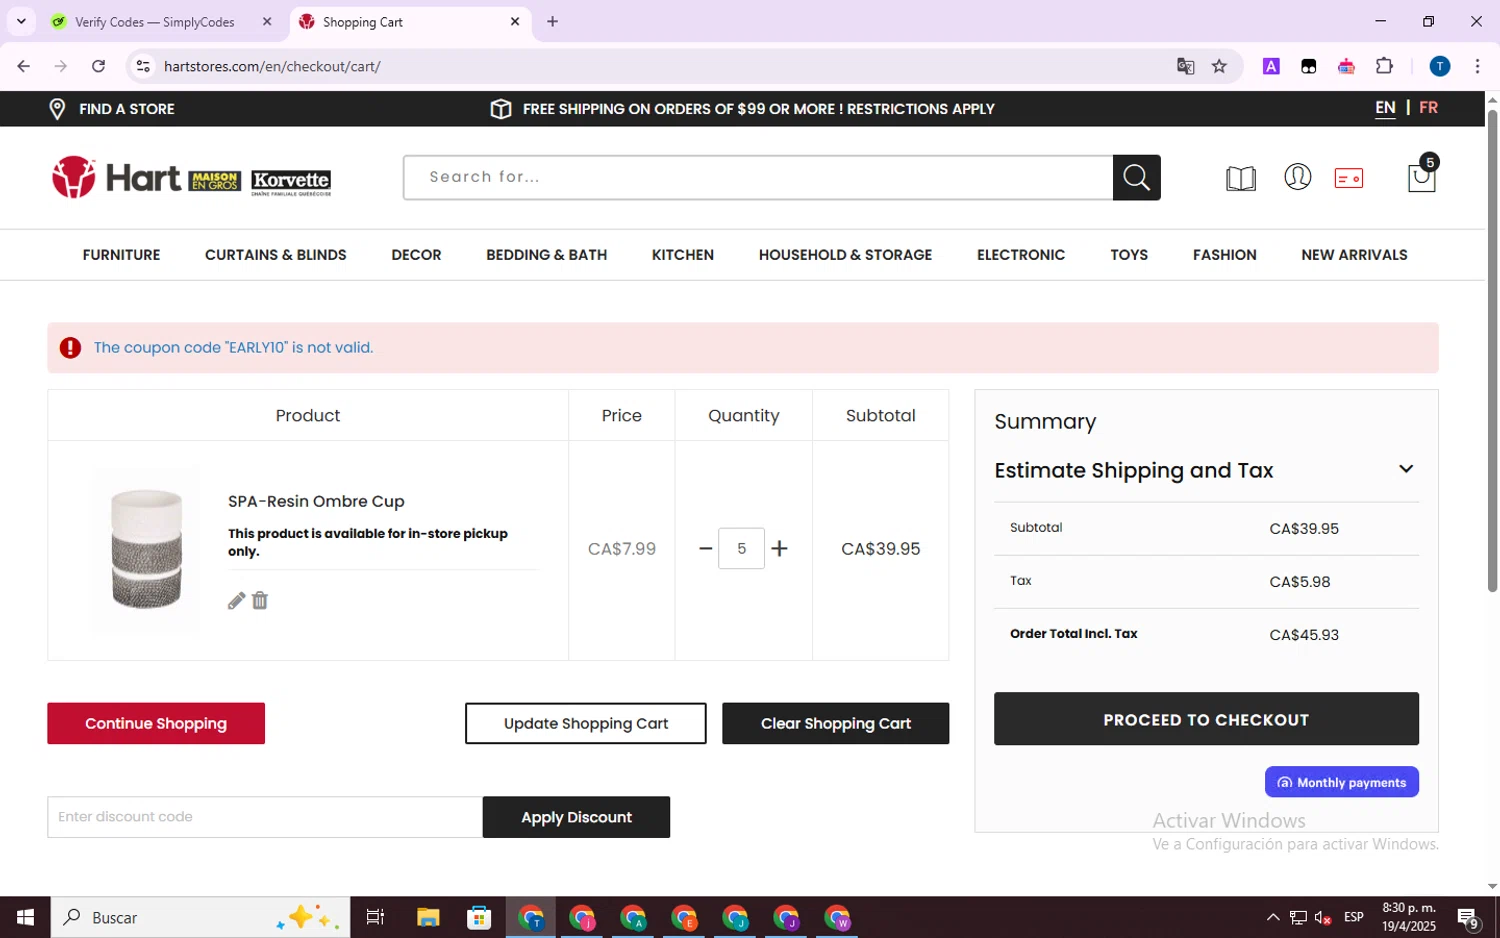Decrease quantity with the minus icon
Image resolution: width=1500 pixels, height=938 pixels.
706,548
